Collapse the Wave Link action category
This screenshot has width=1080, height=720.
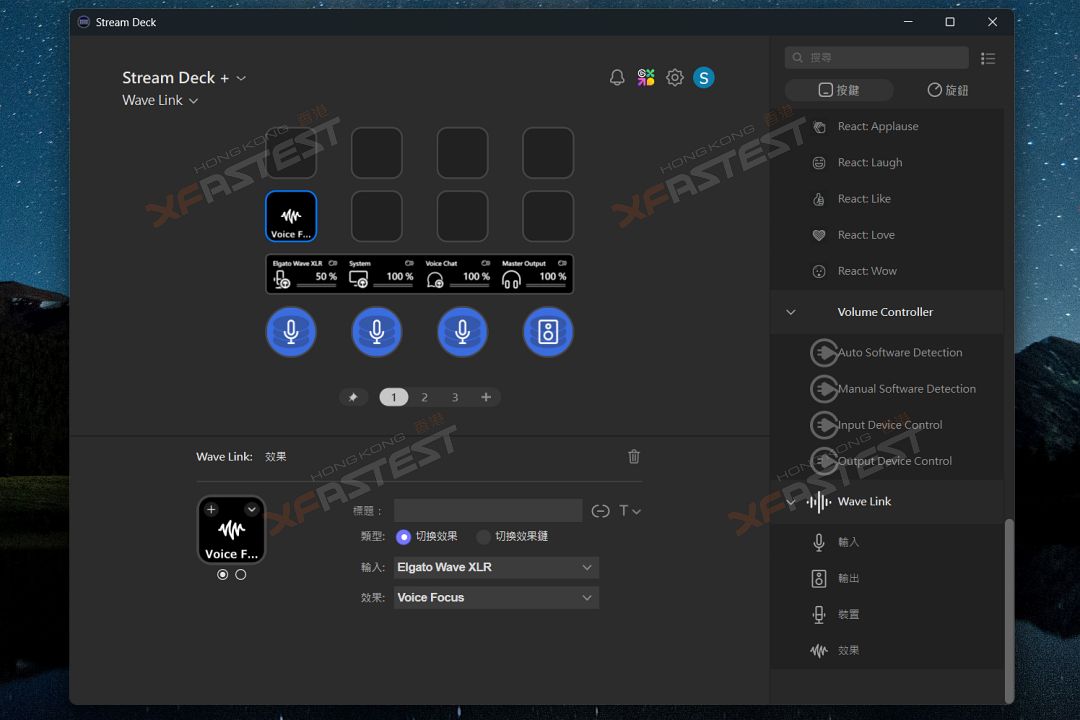point(791,502)
